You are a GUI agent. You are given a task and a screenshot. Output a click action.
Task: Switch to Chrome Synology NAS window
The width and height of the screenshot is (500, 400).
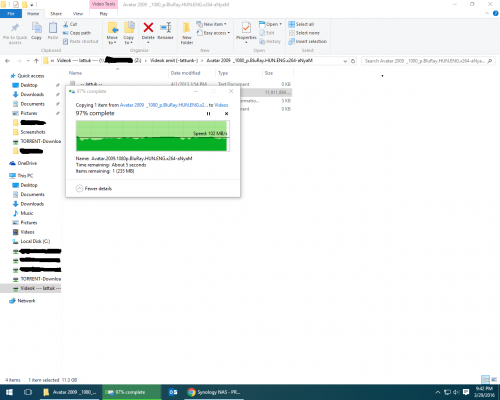pos(214,392)
